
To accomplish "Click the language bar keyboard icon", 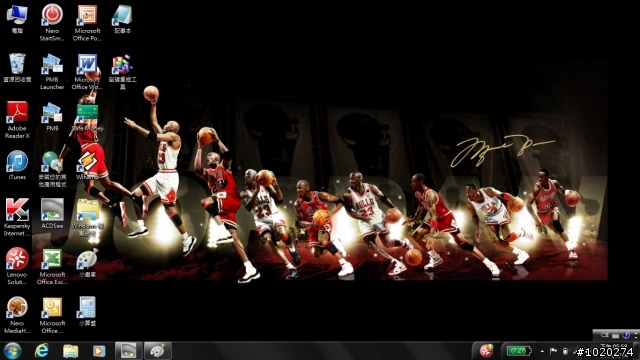I will coord(616,336).
